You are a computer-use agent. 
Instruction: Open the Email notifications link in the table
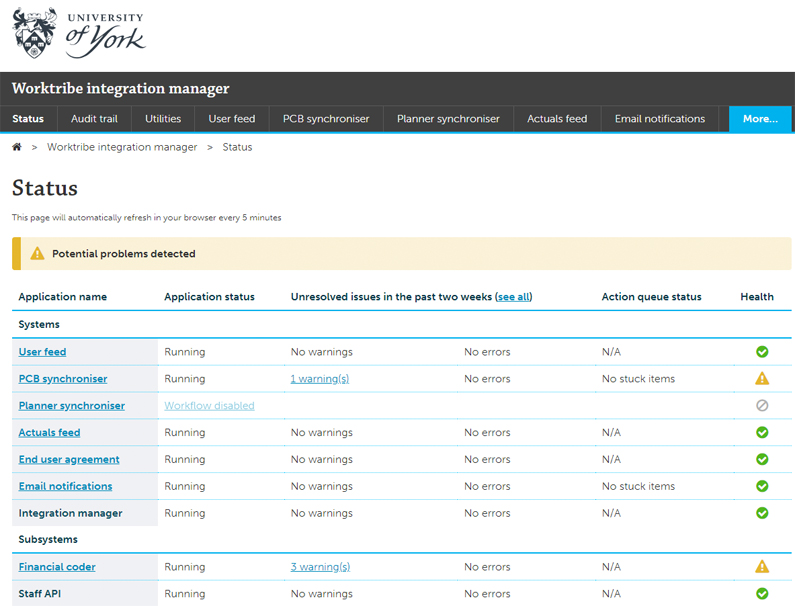pyautogui.click(x=65, y=486)
